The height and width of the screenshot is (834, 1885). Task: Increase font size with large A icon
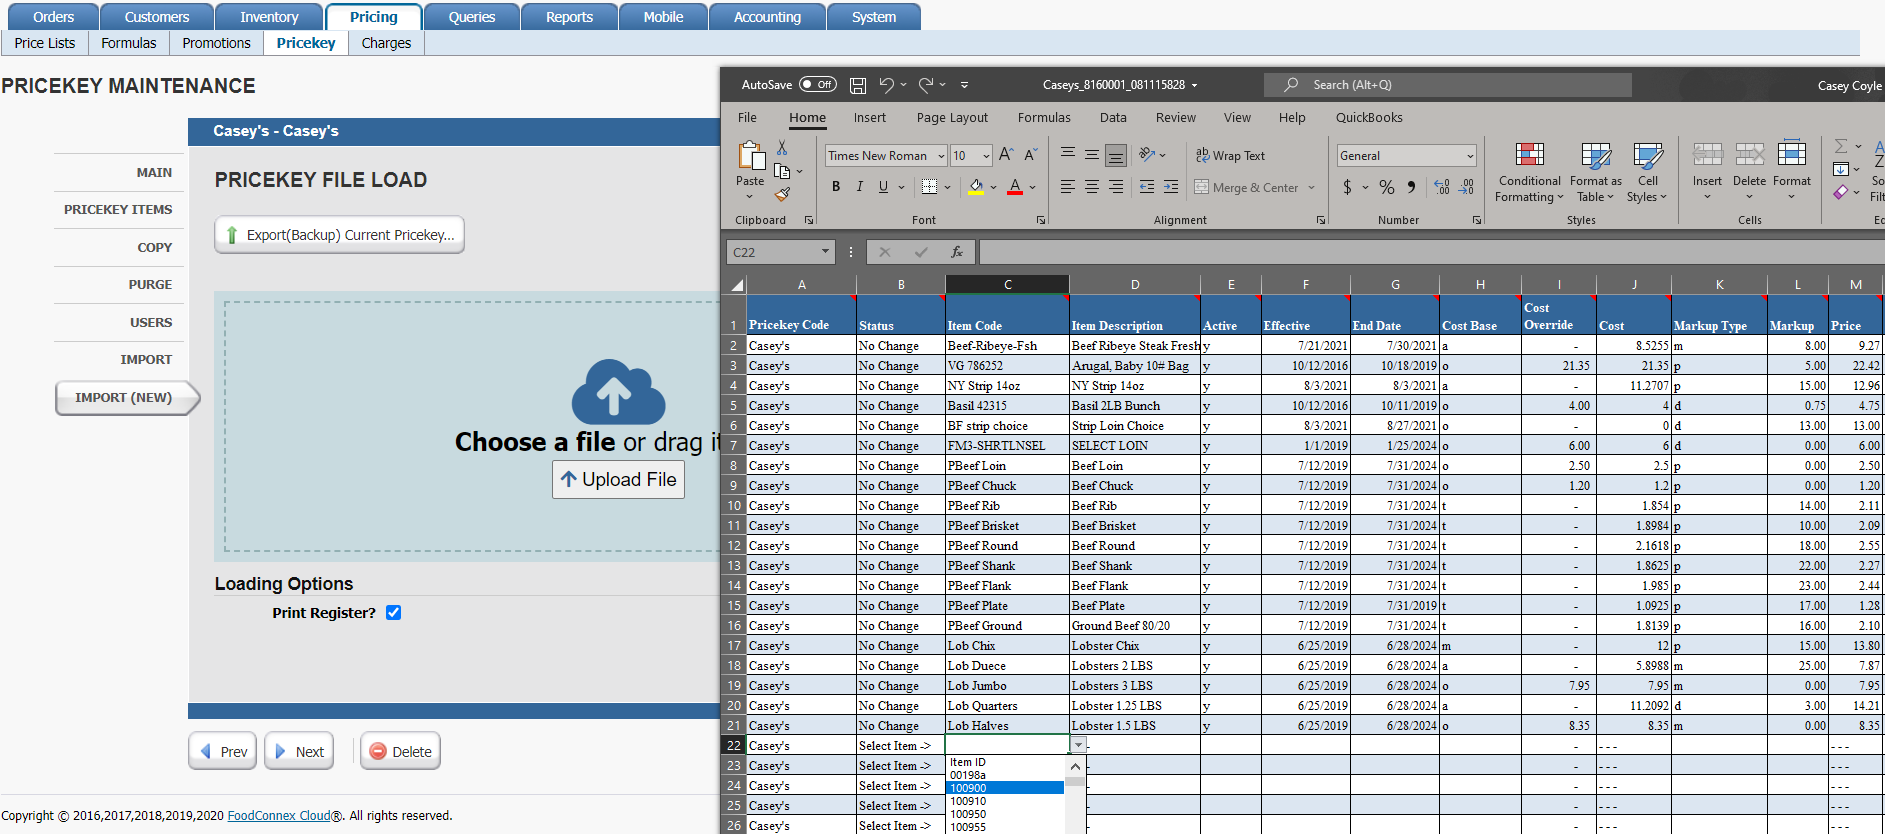click(1006, 155)
